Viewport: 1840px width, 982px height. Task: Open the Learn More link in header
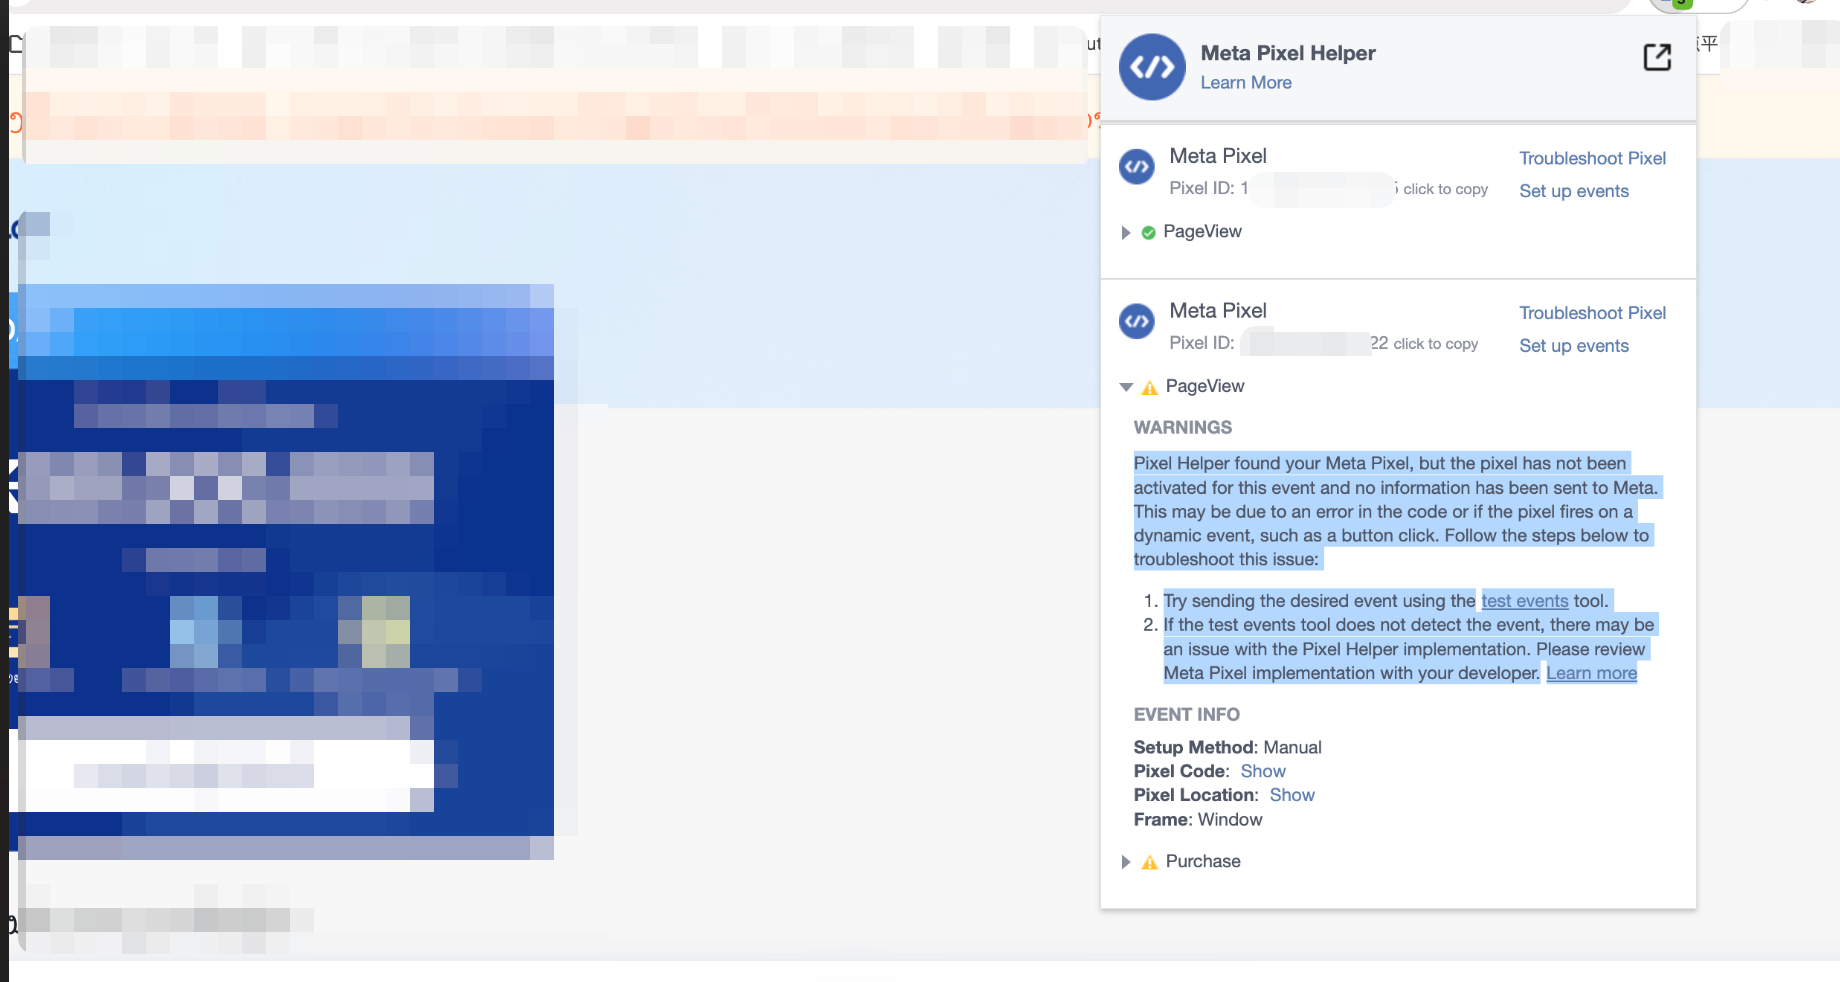(x=1246, y=83)
